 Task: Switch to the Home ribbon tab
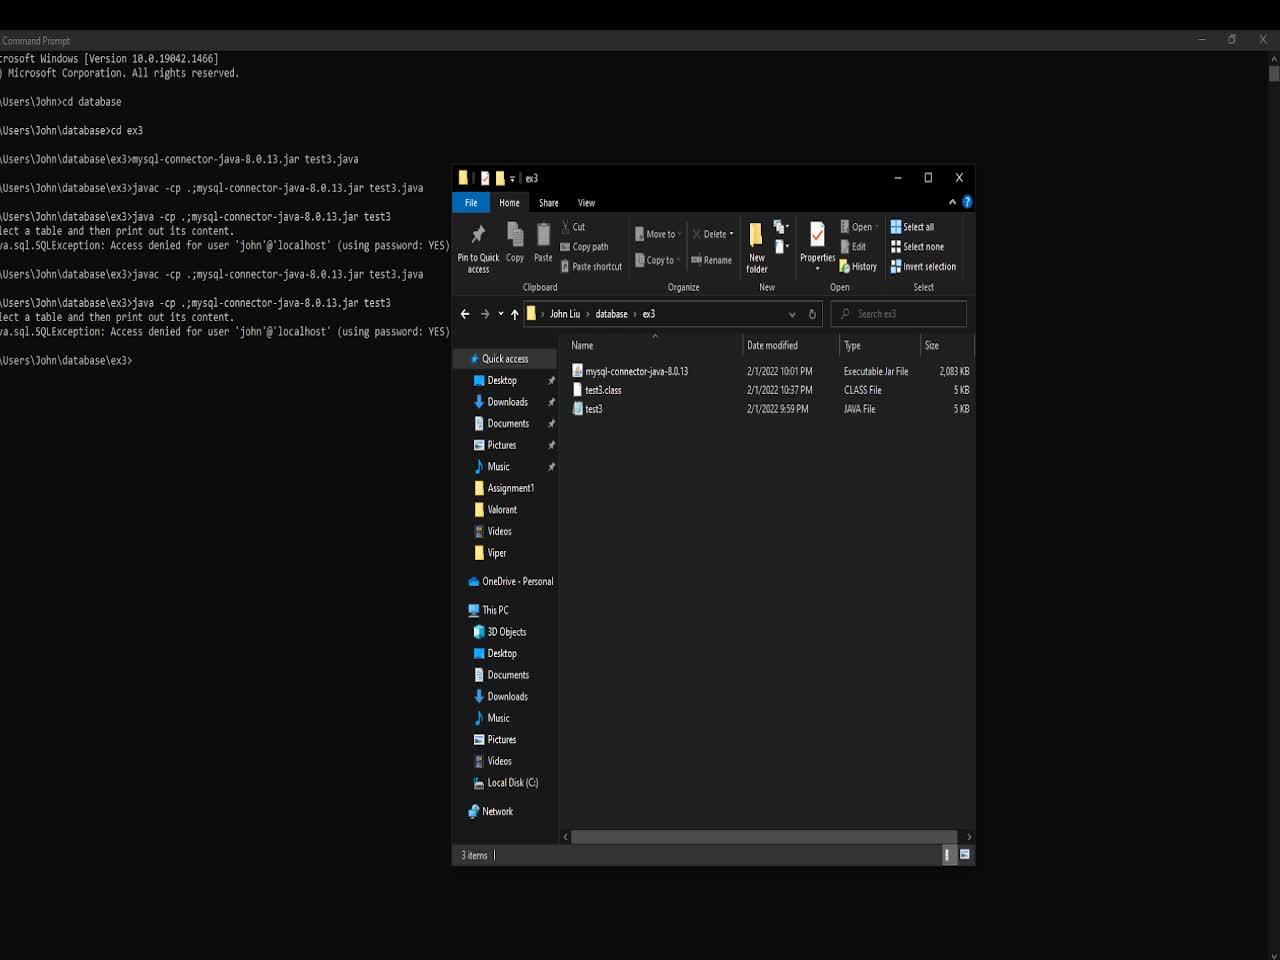point(509,203)
